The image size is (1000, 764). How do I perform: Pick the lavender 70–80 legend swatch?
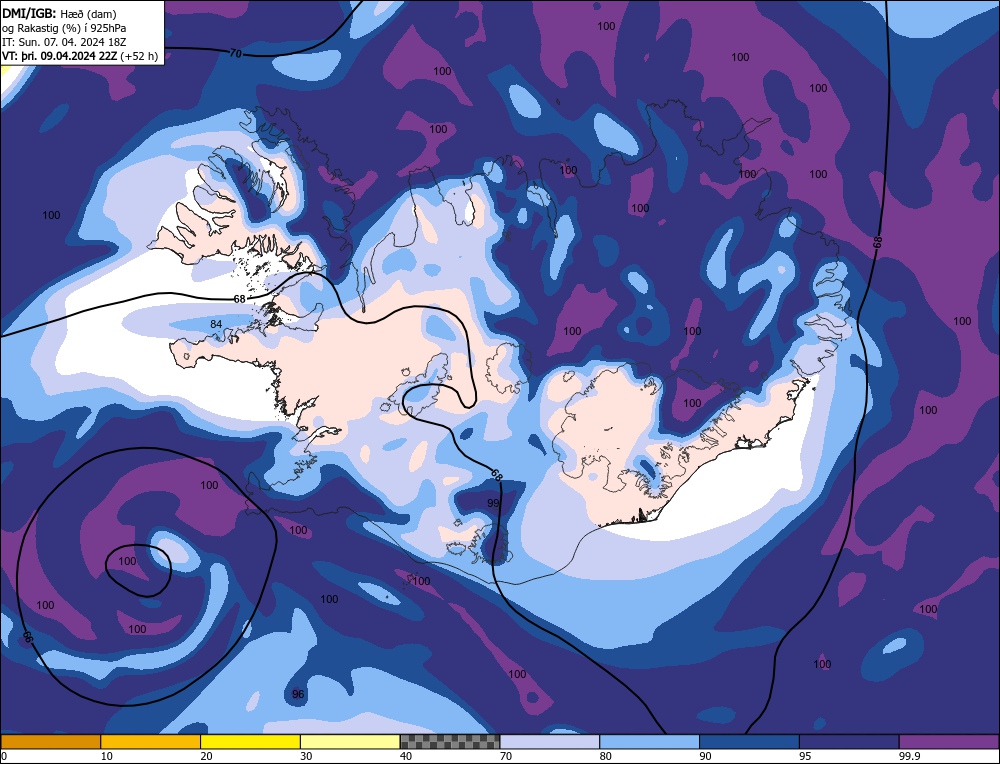(550, 742)
